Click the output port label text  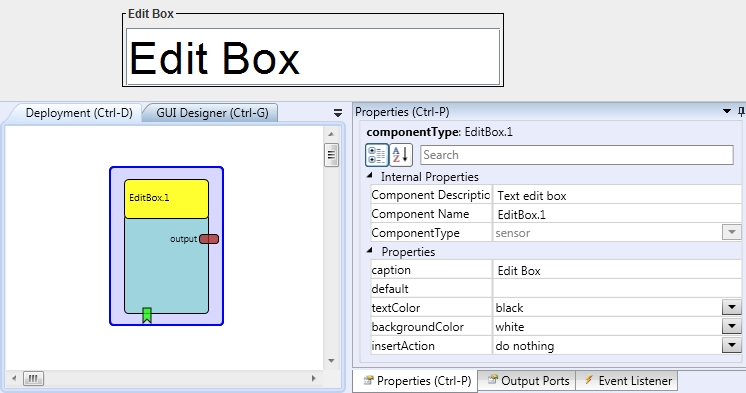(184, 239)
